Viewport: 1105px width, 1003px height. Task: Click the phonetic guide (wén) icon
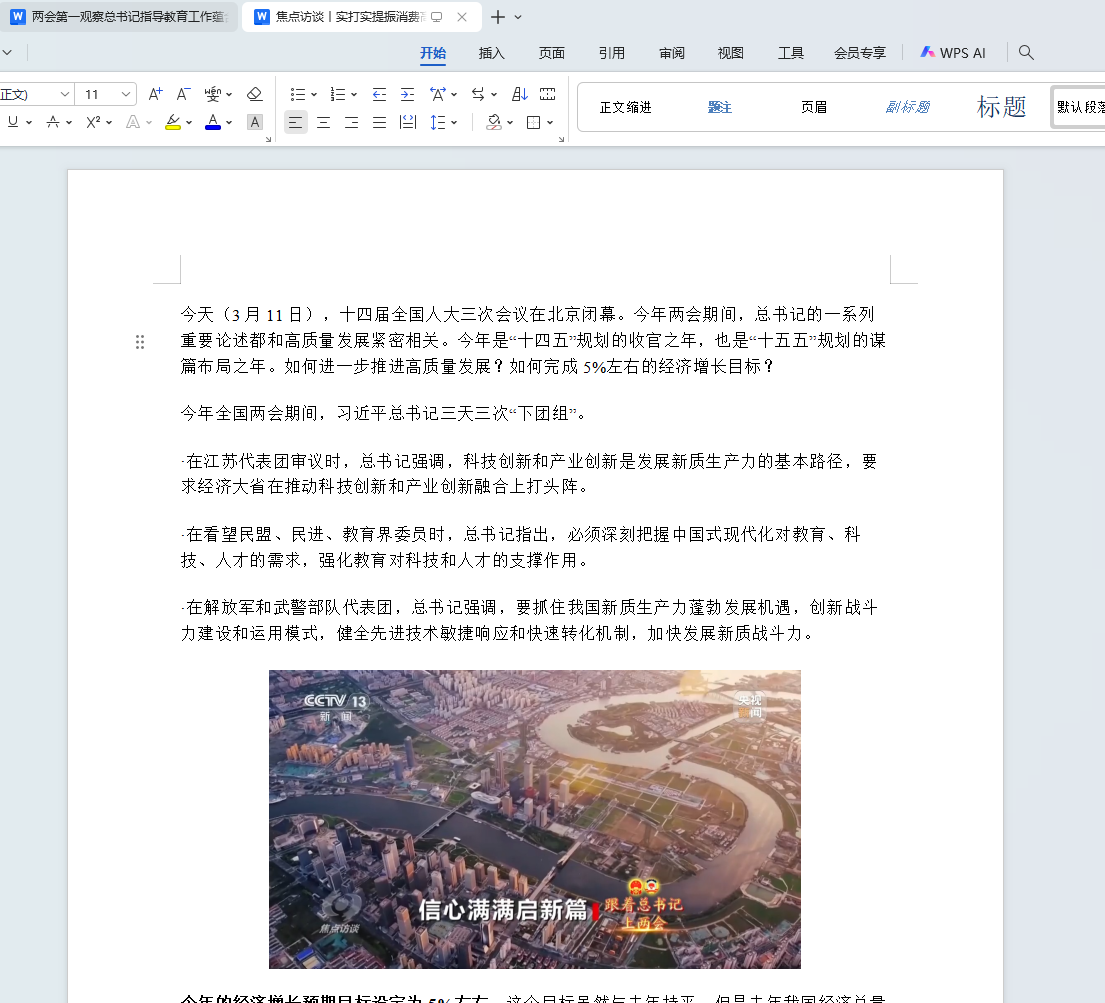(212, 94)
